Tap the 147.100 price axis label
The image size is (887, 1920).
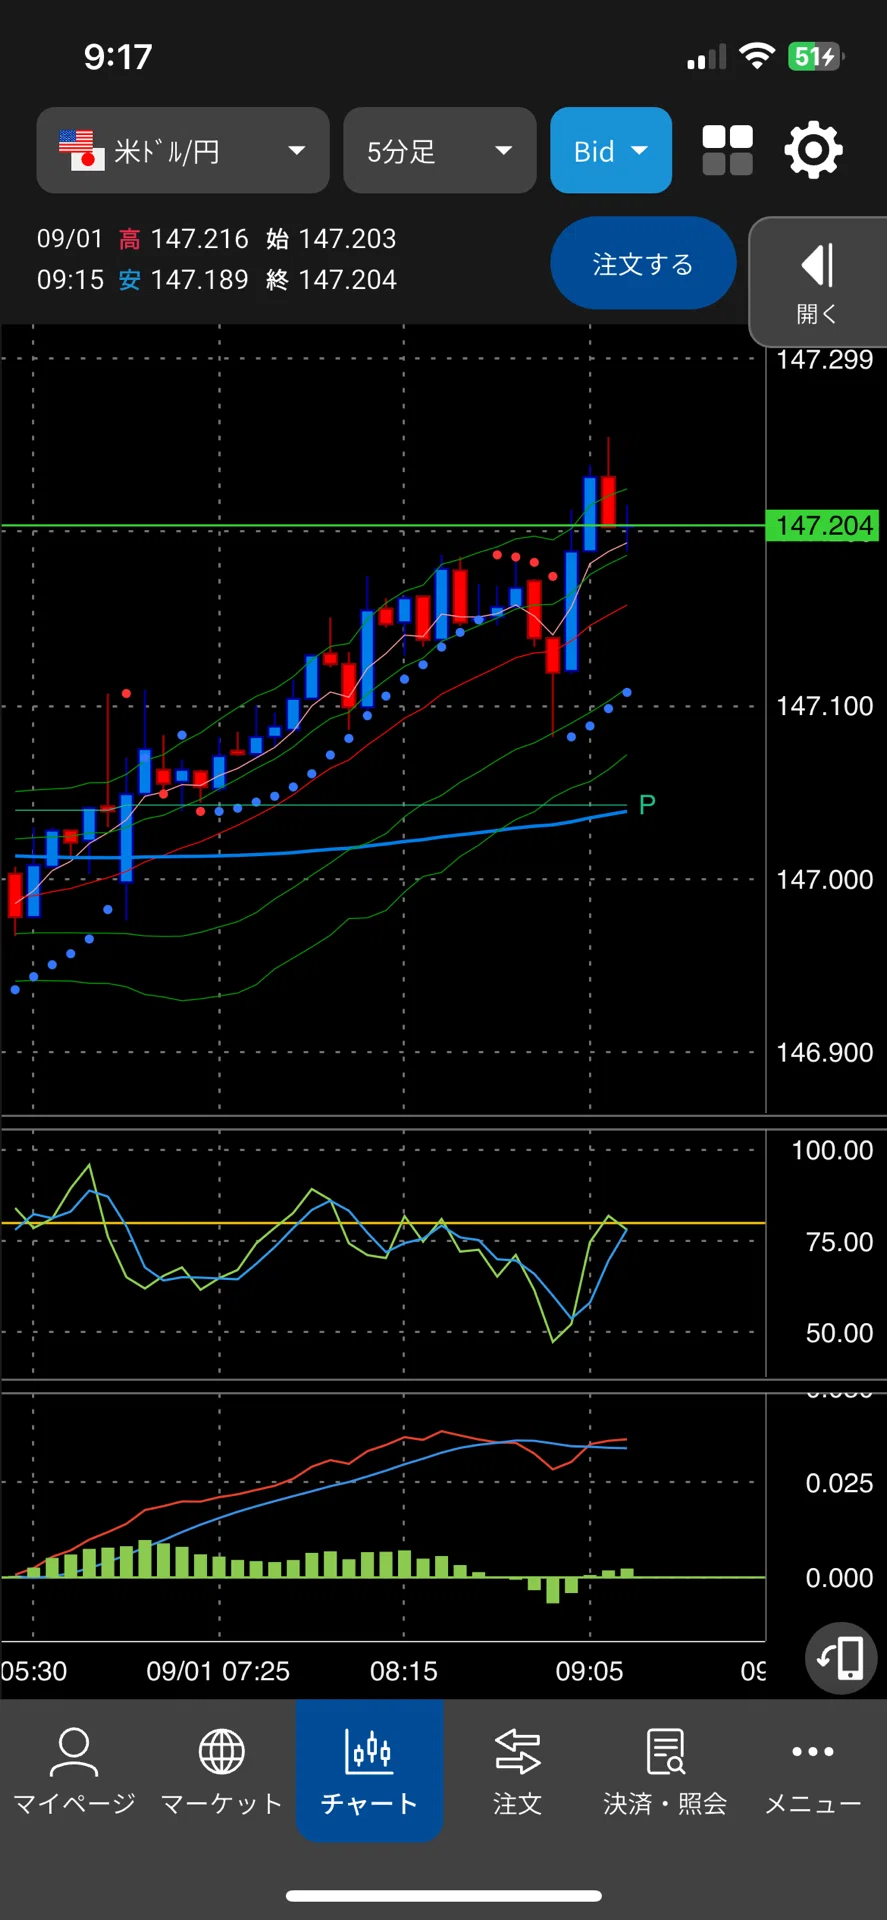825,706
